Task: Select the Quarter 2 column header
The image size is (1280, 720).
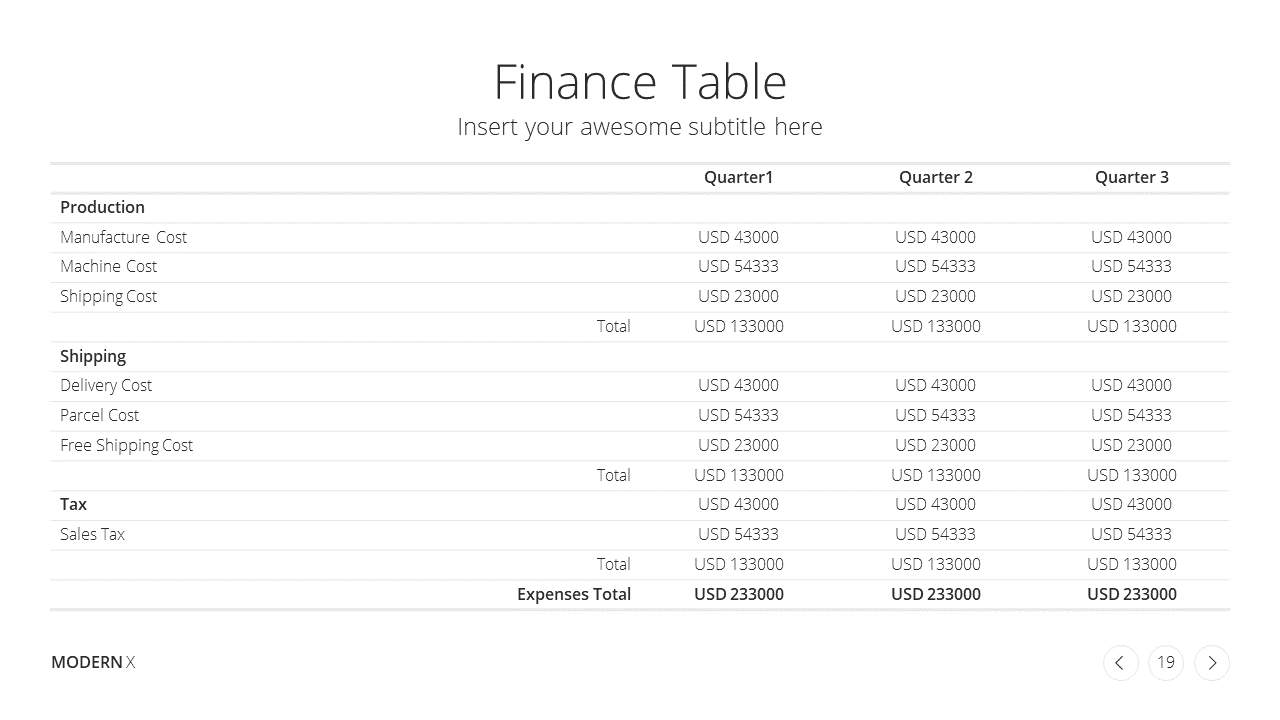Action: click(936, 177)
